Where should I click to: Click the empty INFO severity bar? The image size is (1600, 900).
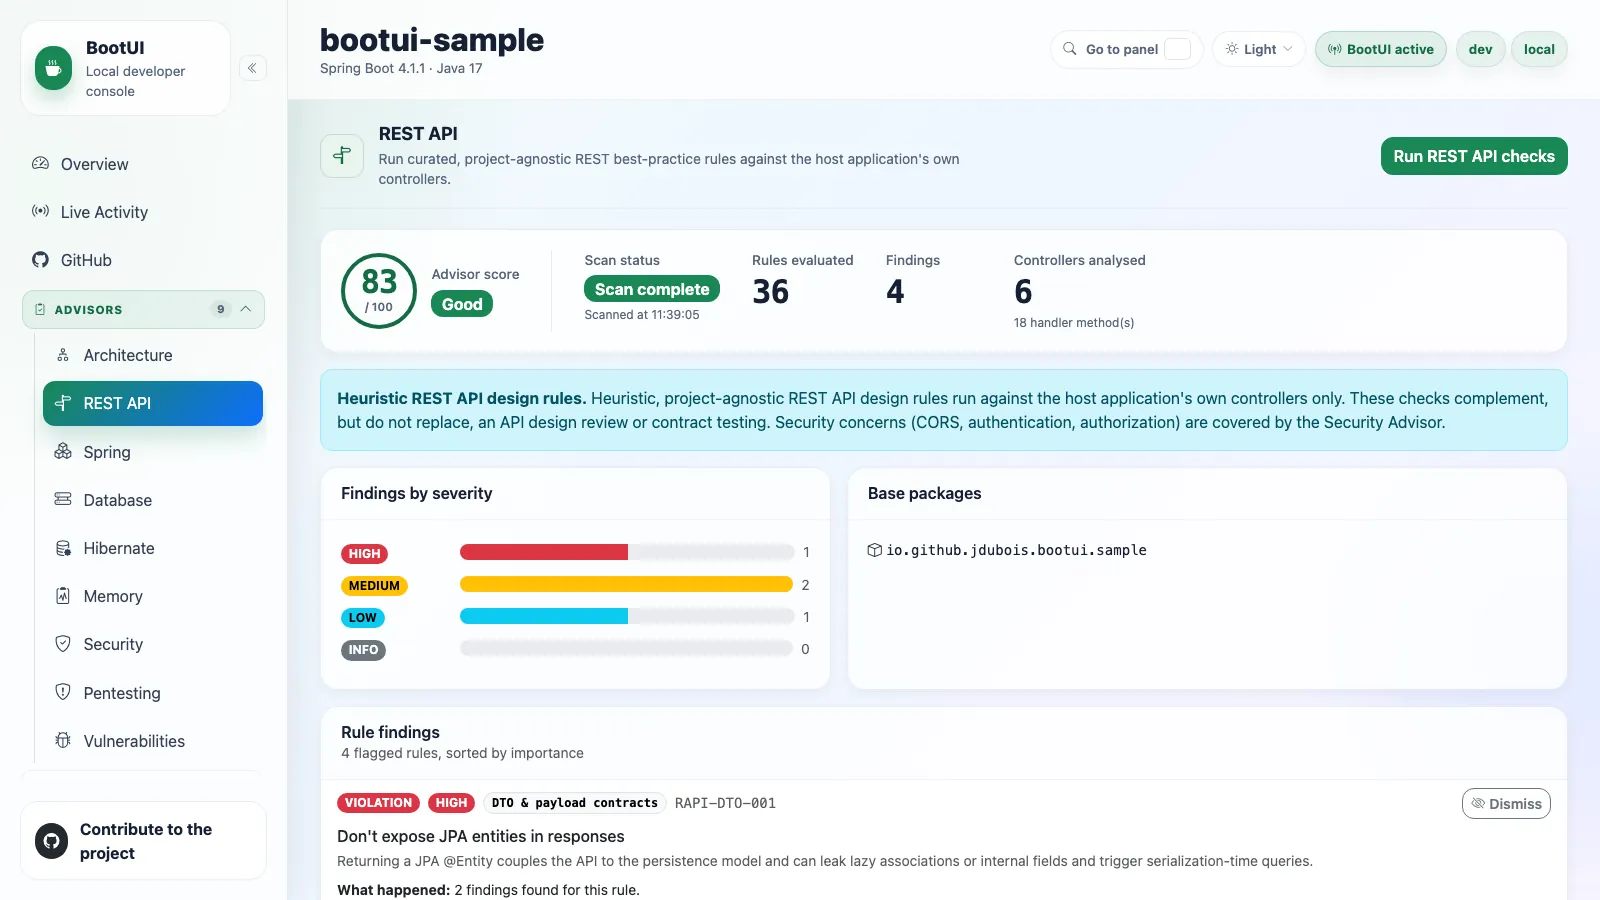pyautogui.click(x=626, y=648)
